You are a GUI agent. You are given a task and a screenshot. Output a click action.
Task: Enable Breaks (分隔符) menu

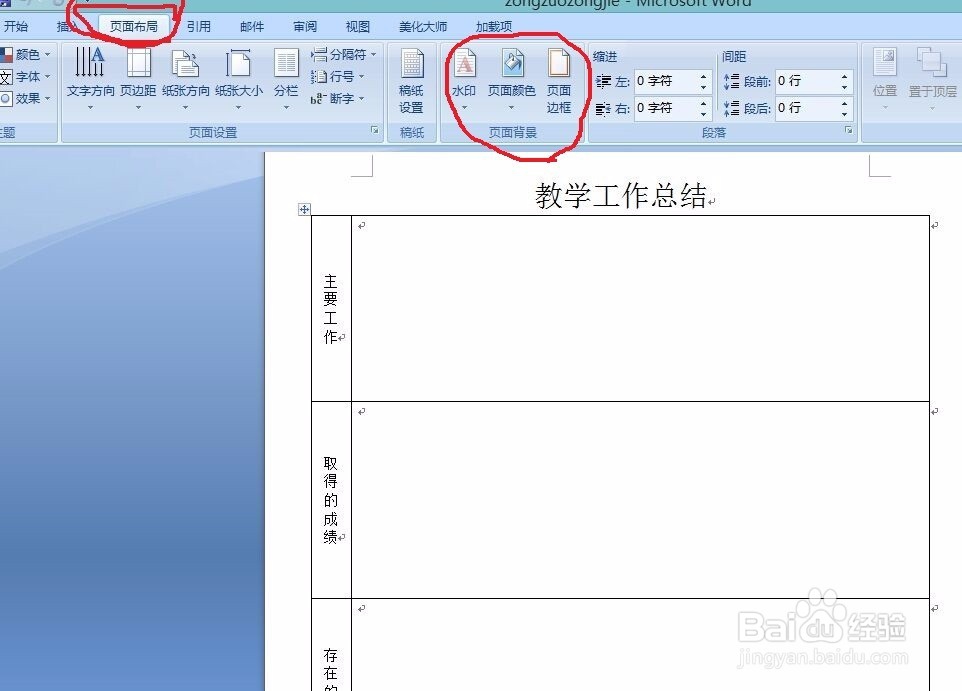[x=345, y=54]
